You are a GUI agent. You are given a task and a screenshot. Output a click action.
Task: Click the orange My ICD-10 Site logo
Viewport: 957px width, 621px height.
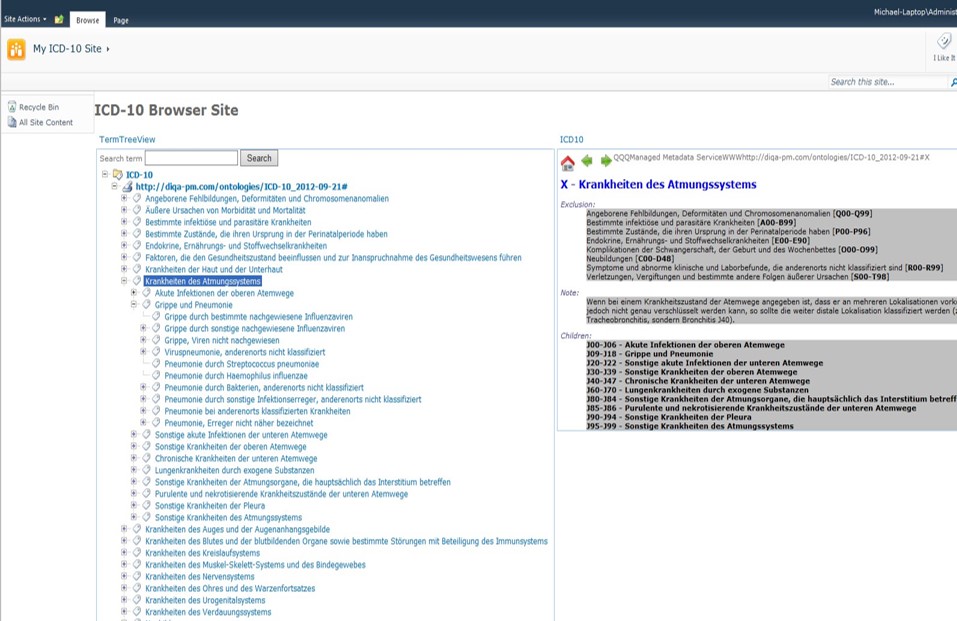coord(17,49)
